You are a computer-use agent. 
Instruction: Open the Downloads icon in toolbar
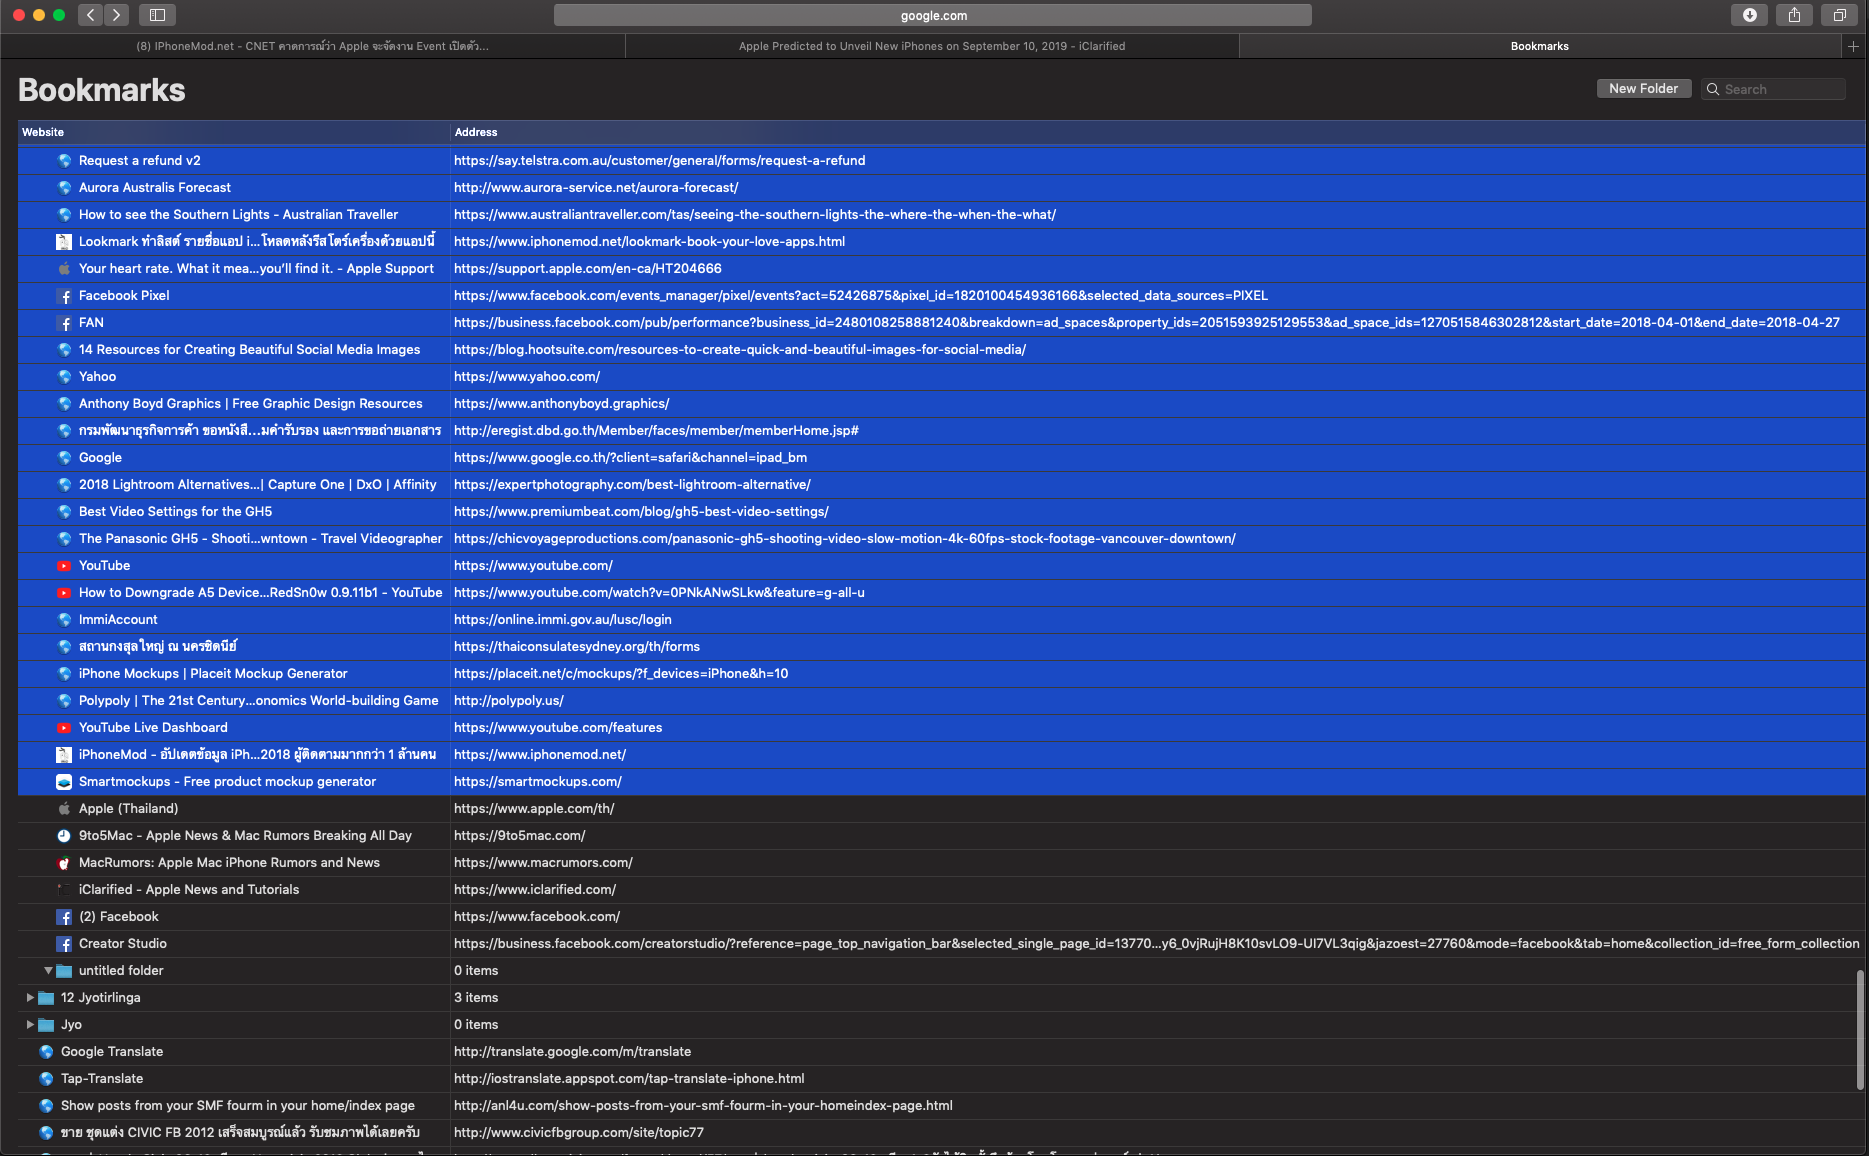[1749, 15]
